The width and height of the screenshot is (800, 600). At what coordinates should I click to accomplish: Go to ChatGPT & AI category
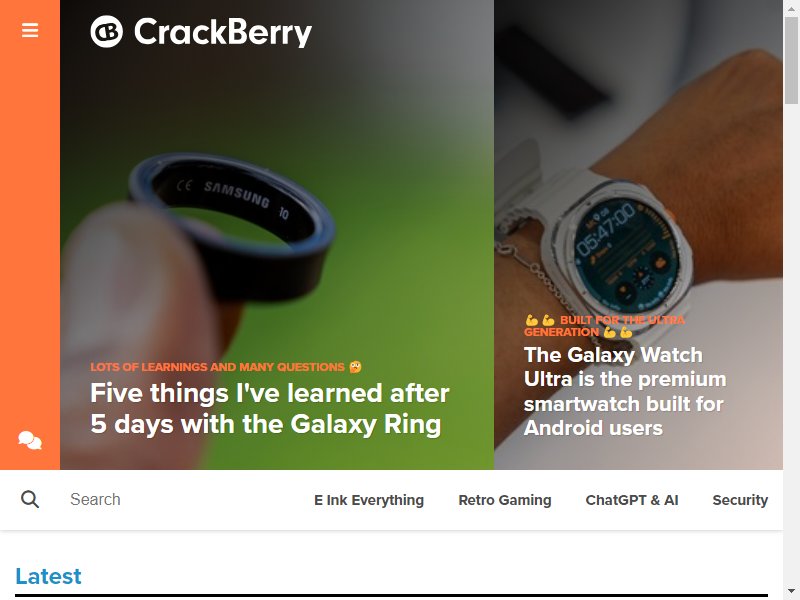coord(632,500)
